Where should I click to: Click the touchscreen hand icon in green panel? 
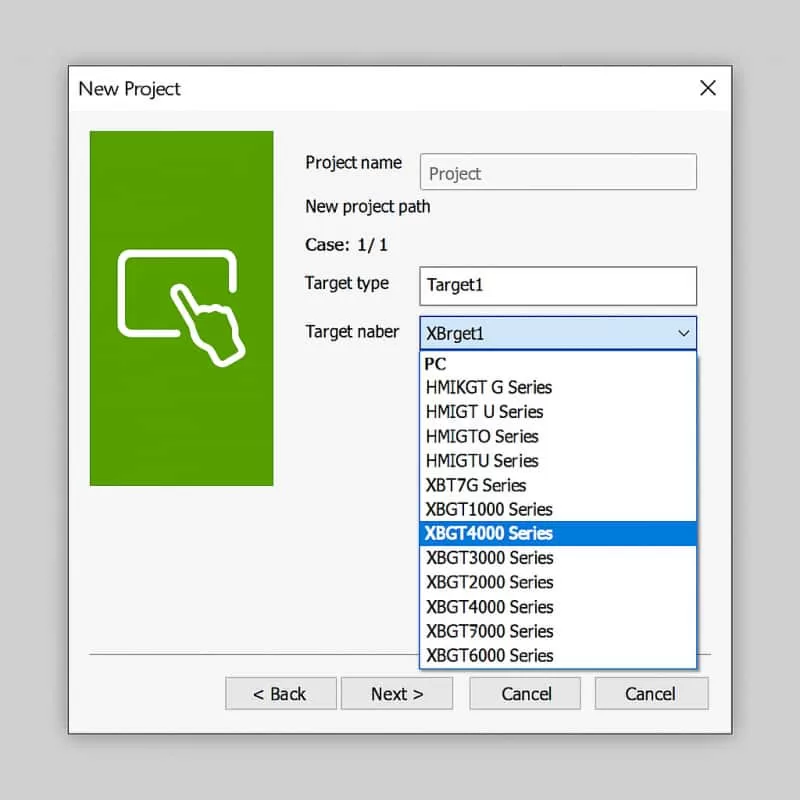(181, 308)
